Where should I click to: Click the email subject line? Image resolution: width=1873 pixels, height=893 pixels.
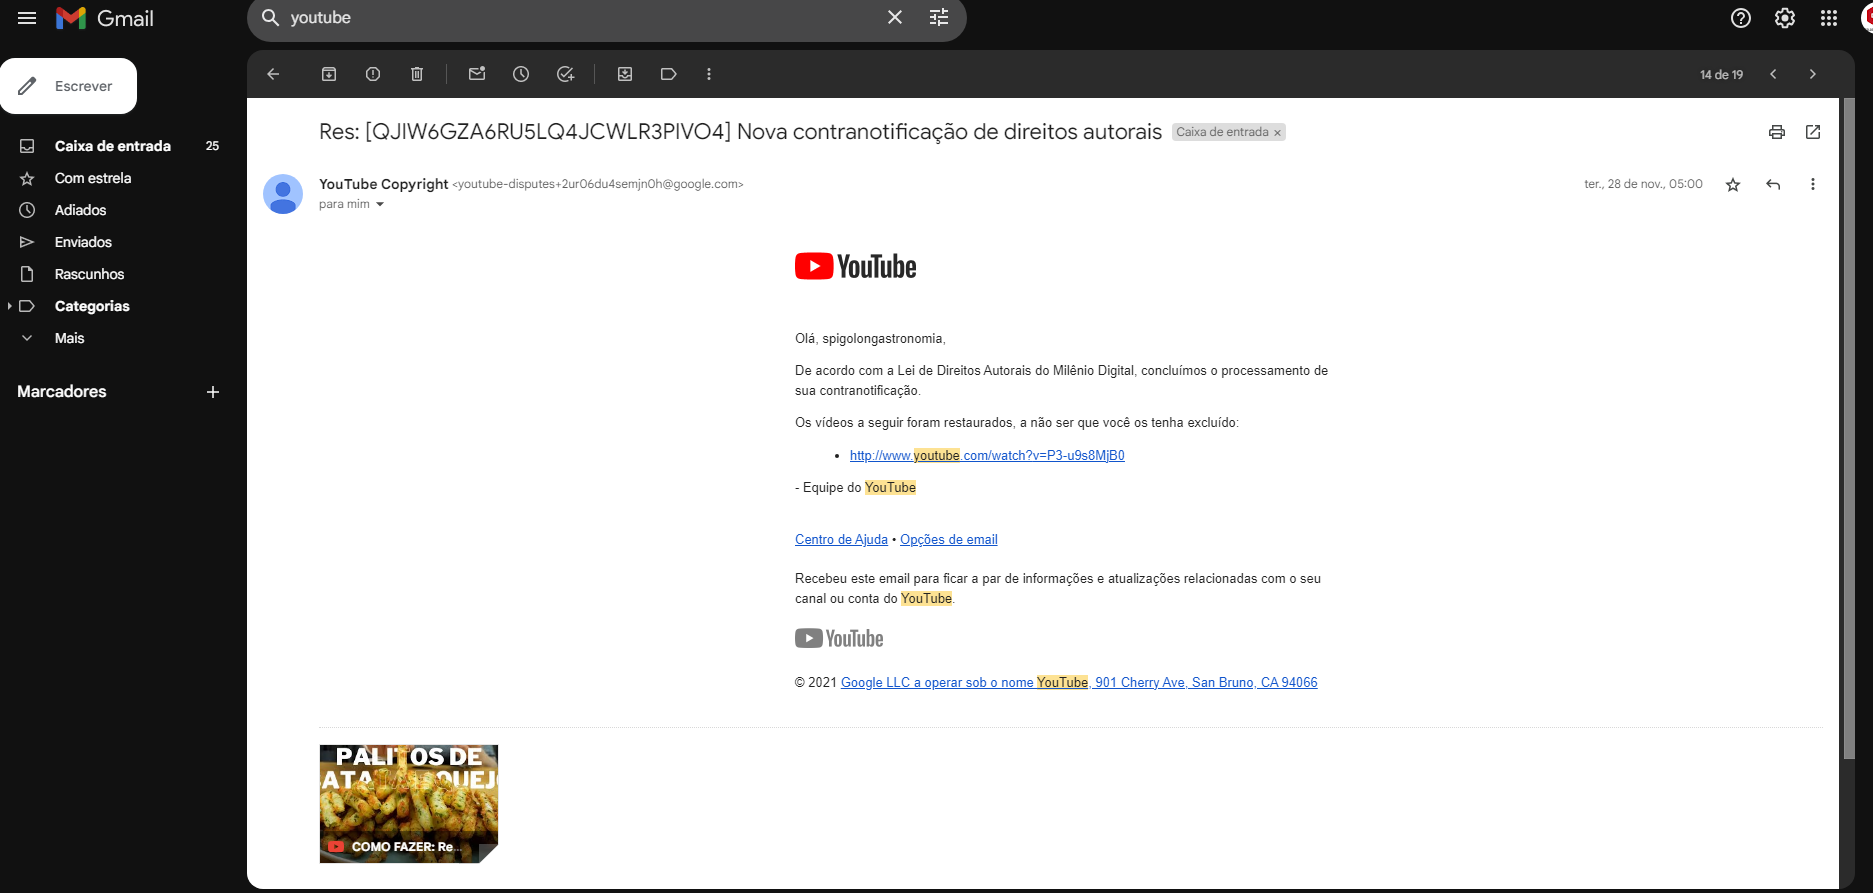(x=740, y=132)
